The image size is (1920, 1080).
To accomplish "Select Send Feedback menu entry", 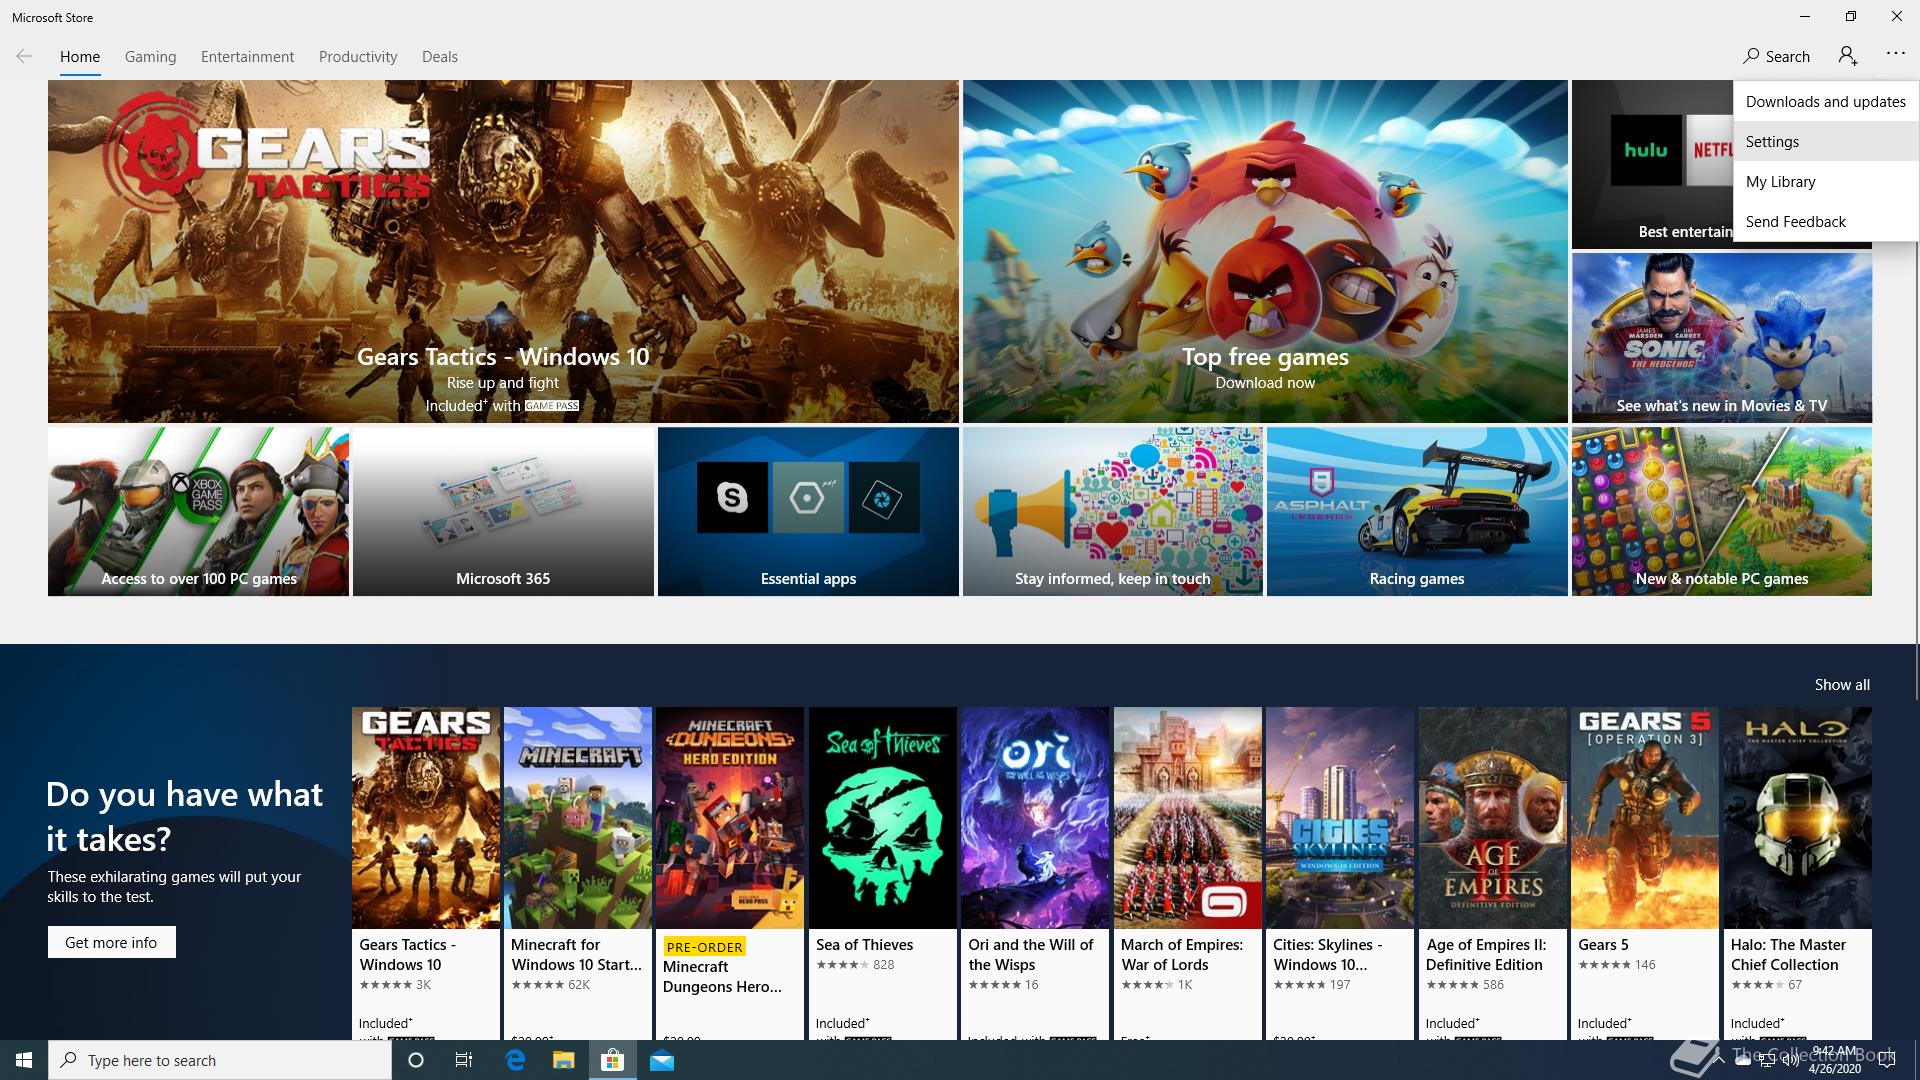I will 1826,221.
